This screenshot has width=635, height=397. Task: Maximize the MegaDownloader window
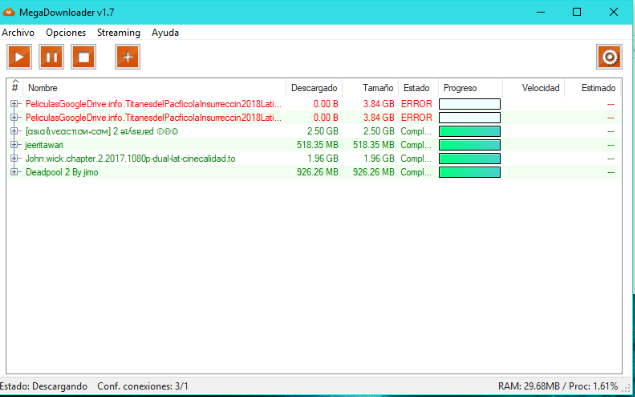577,12
